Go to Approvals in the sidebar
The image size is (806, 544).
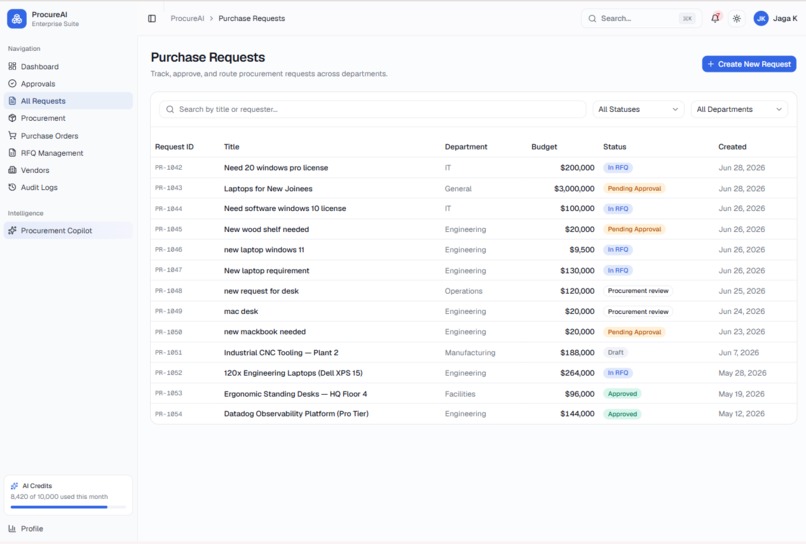coord(68,83)
